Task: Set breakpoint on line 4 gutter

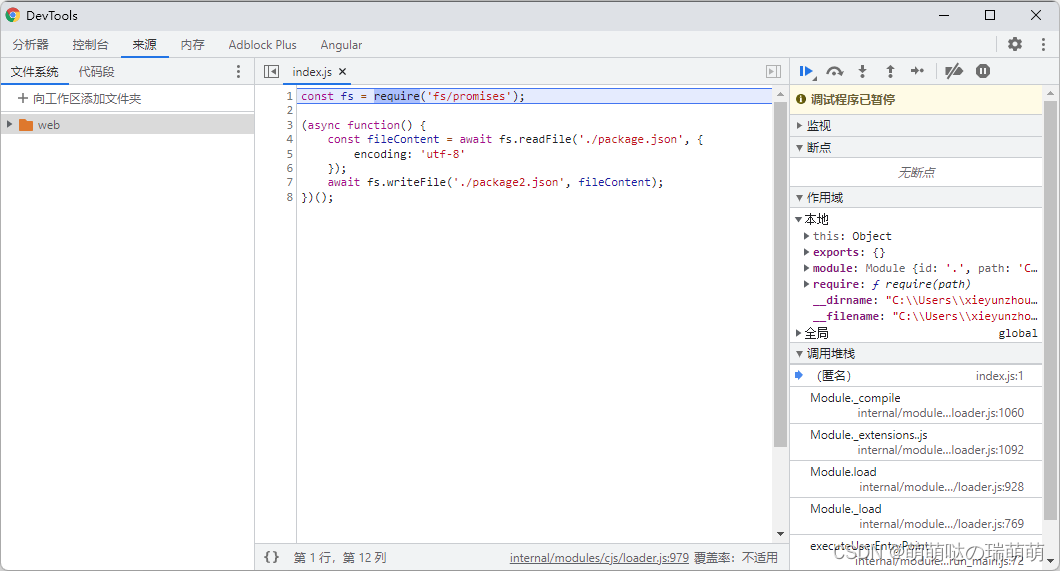Action: coord(289,139)
